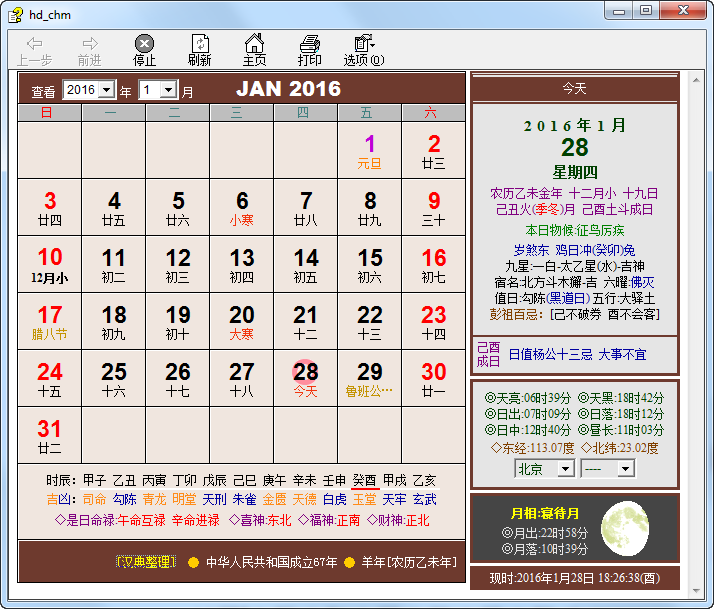The image size is (714, 609).
Task: Select January 23 十四 cell
Action: click(434, 322)
